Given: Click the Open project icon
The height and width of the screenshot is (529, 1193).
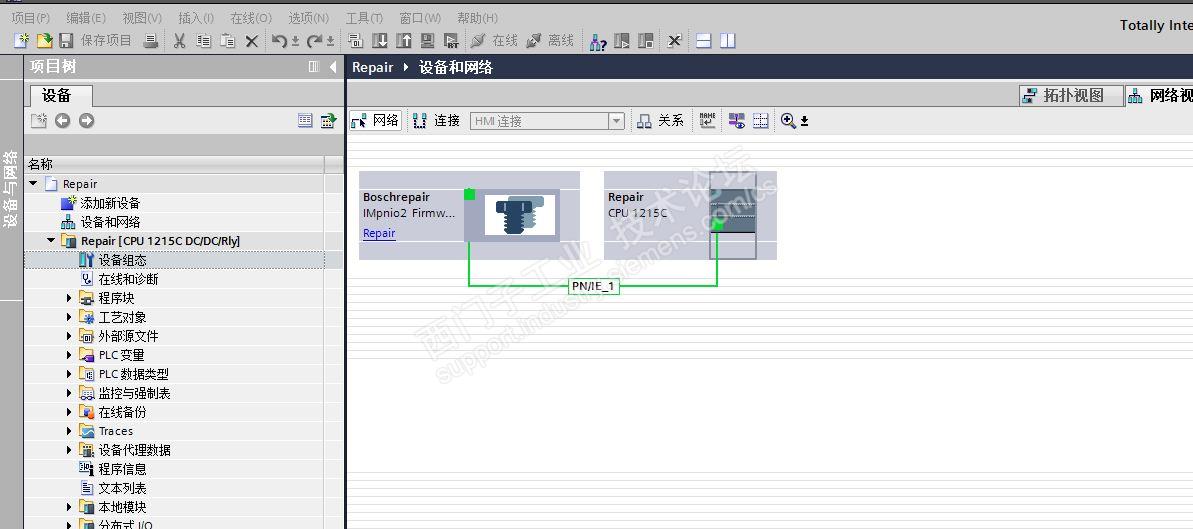Looking at the screenshot, I should (x=45, y=41).
